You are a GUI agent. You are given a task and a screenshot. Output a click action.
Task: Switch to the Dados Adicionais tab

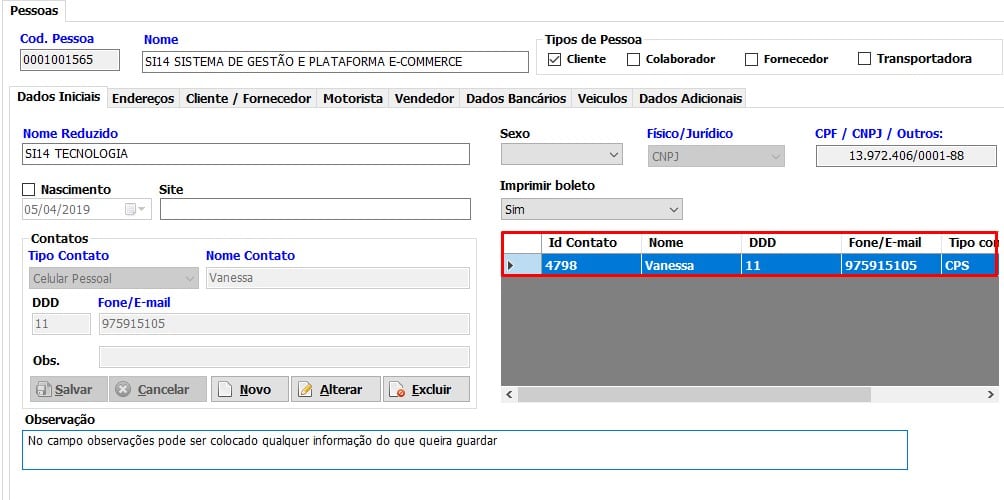point(690,99)
